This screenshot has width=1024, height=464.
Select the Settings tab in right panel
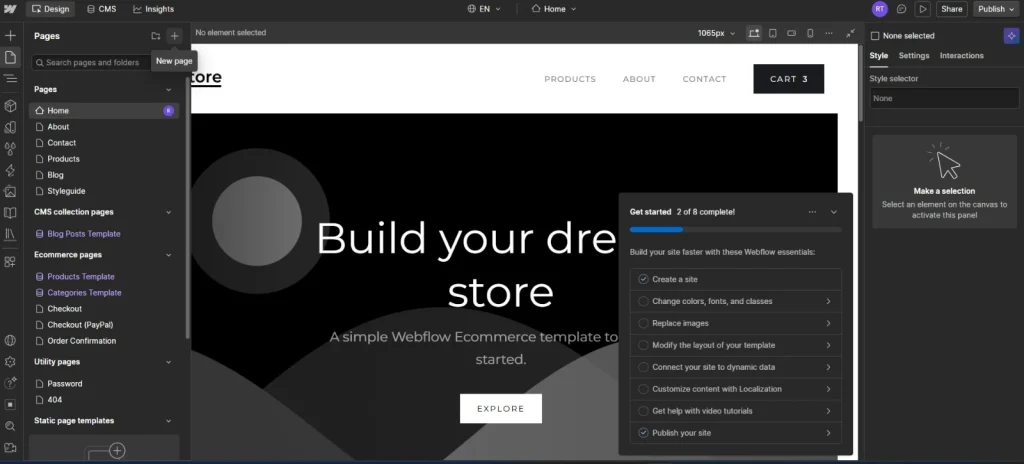(x=914, y=56)
